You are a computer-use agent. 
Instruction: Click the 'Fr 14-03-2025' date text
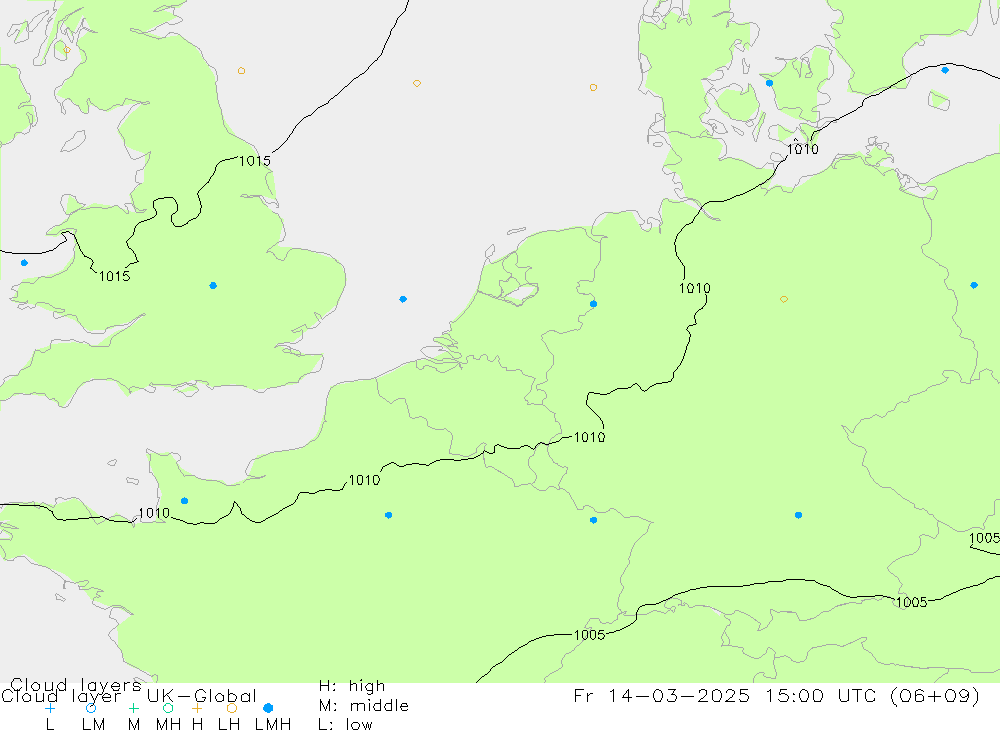[662, 695]
